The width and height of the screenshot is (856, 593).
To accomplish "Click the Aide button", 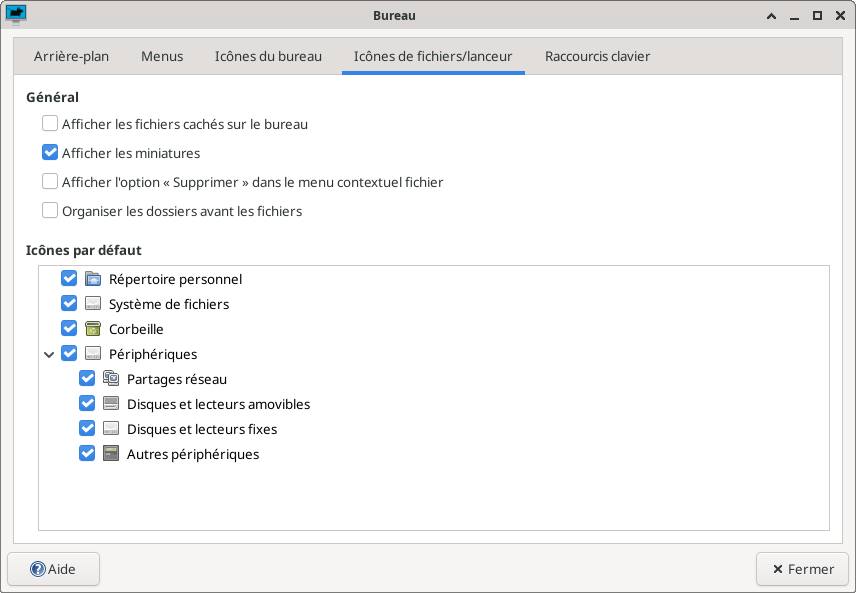I will click(53, 569).
